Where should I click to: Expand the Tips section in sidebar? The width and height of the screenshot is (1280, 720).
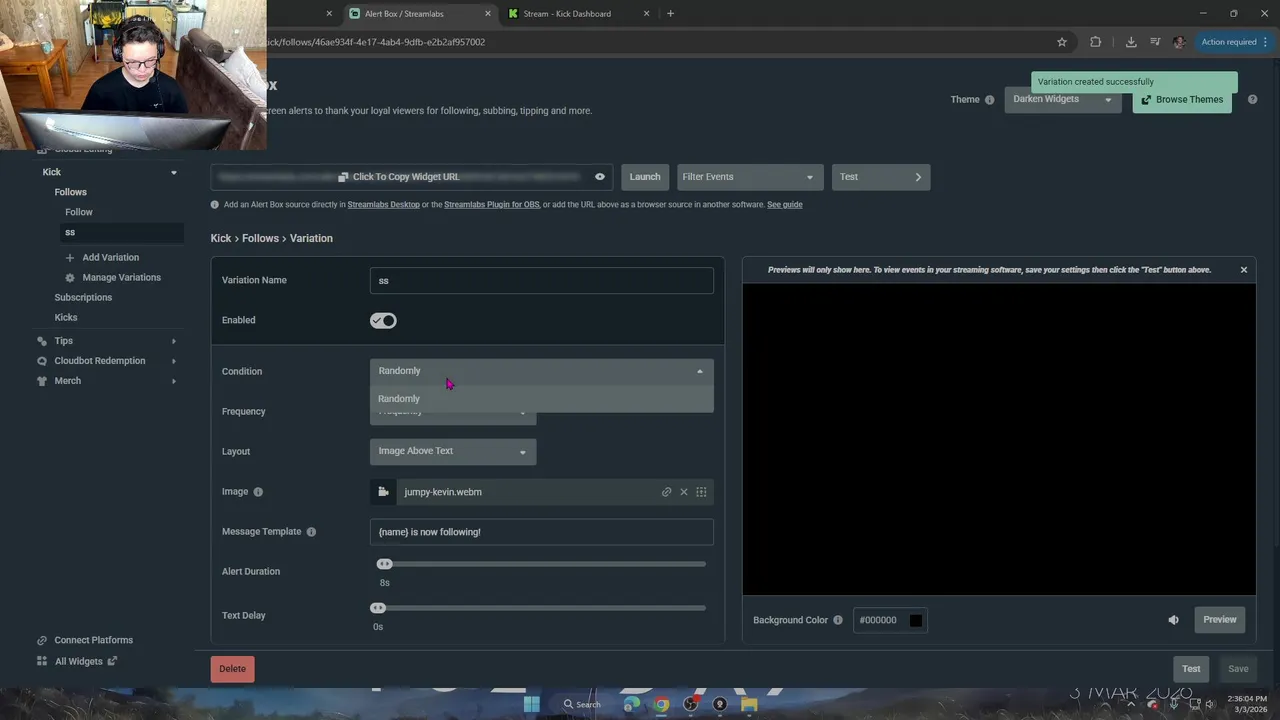tap(173, 341)
